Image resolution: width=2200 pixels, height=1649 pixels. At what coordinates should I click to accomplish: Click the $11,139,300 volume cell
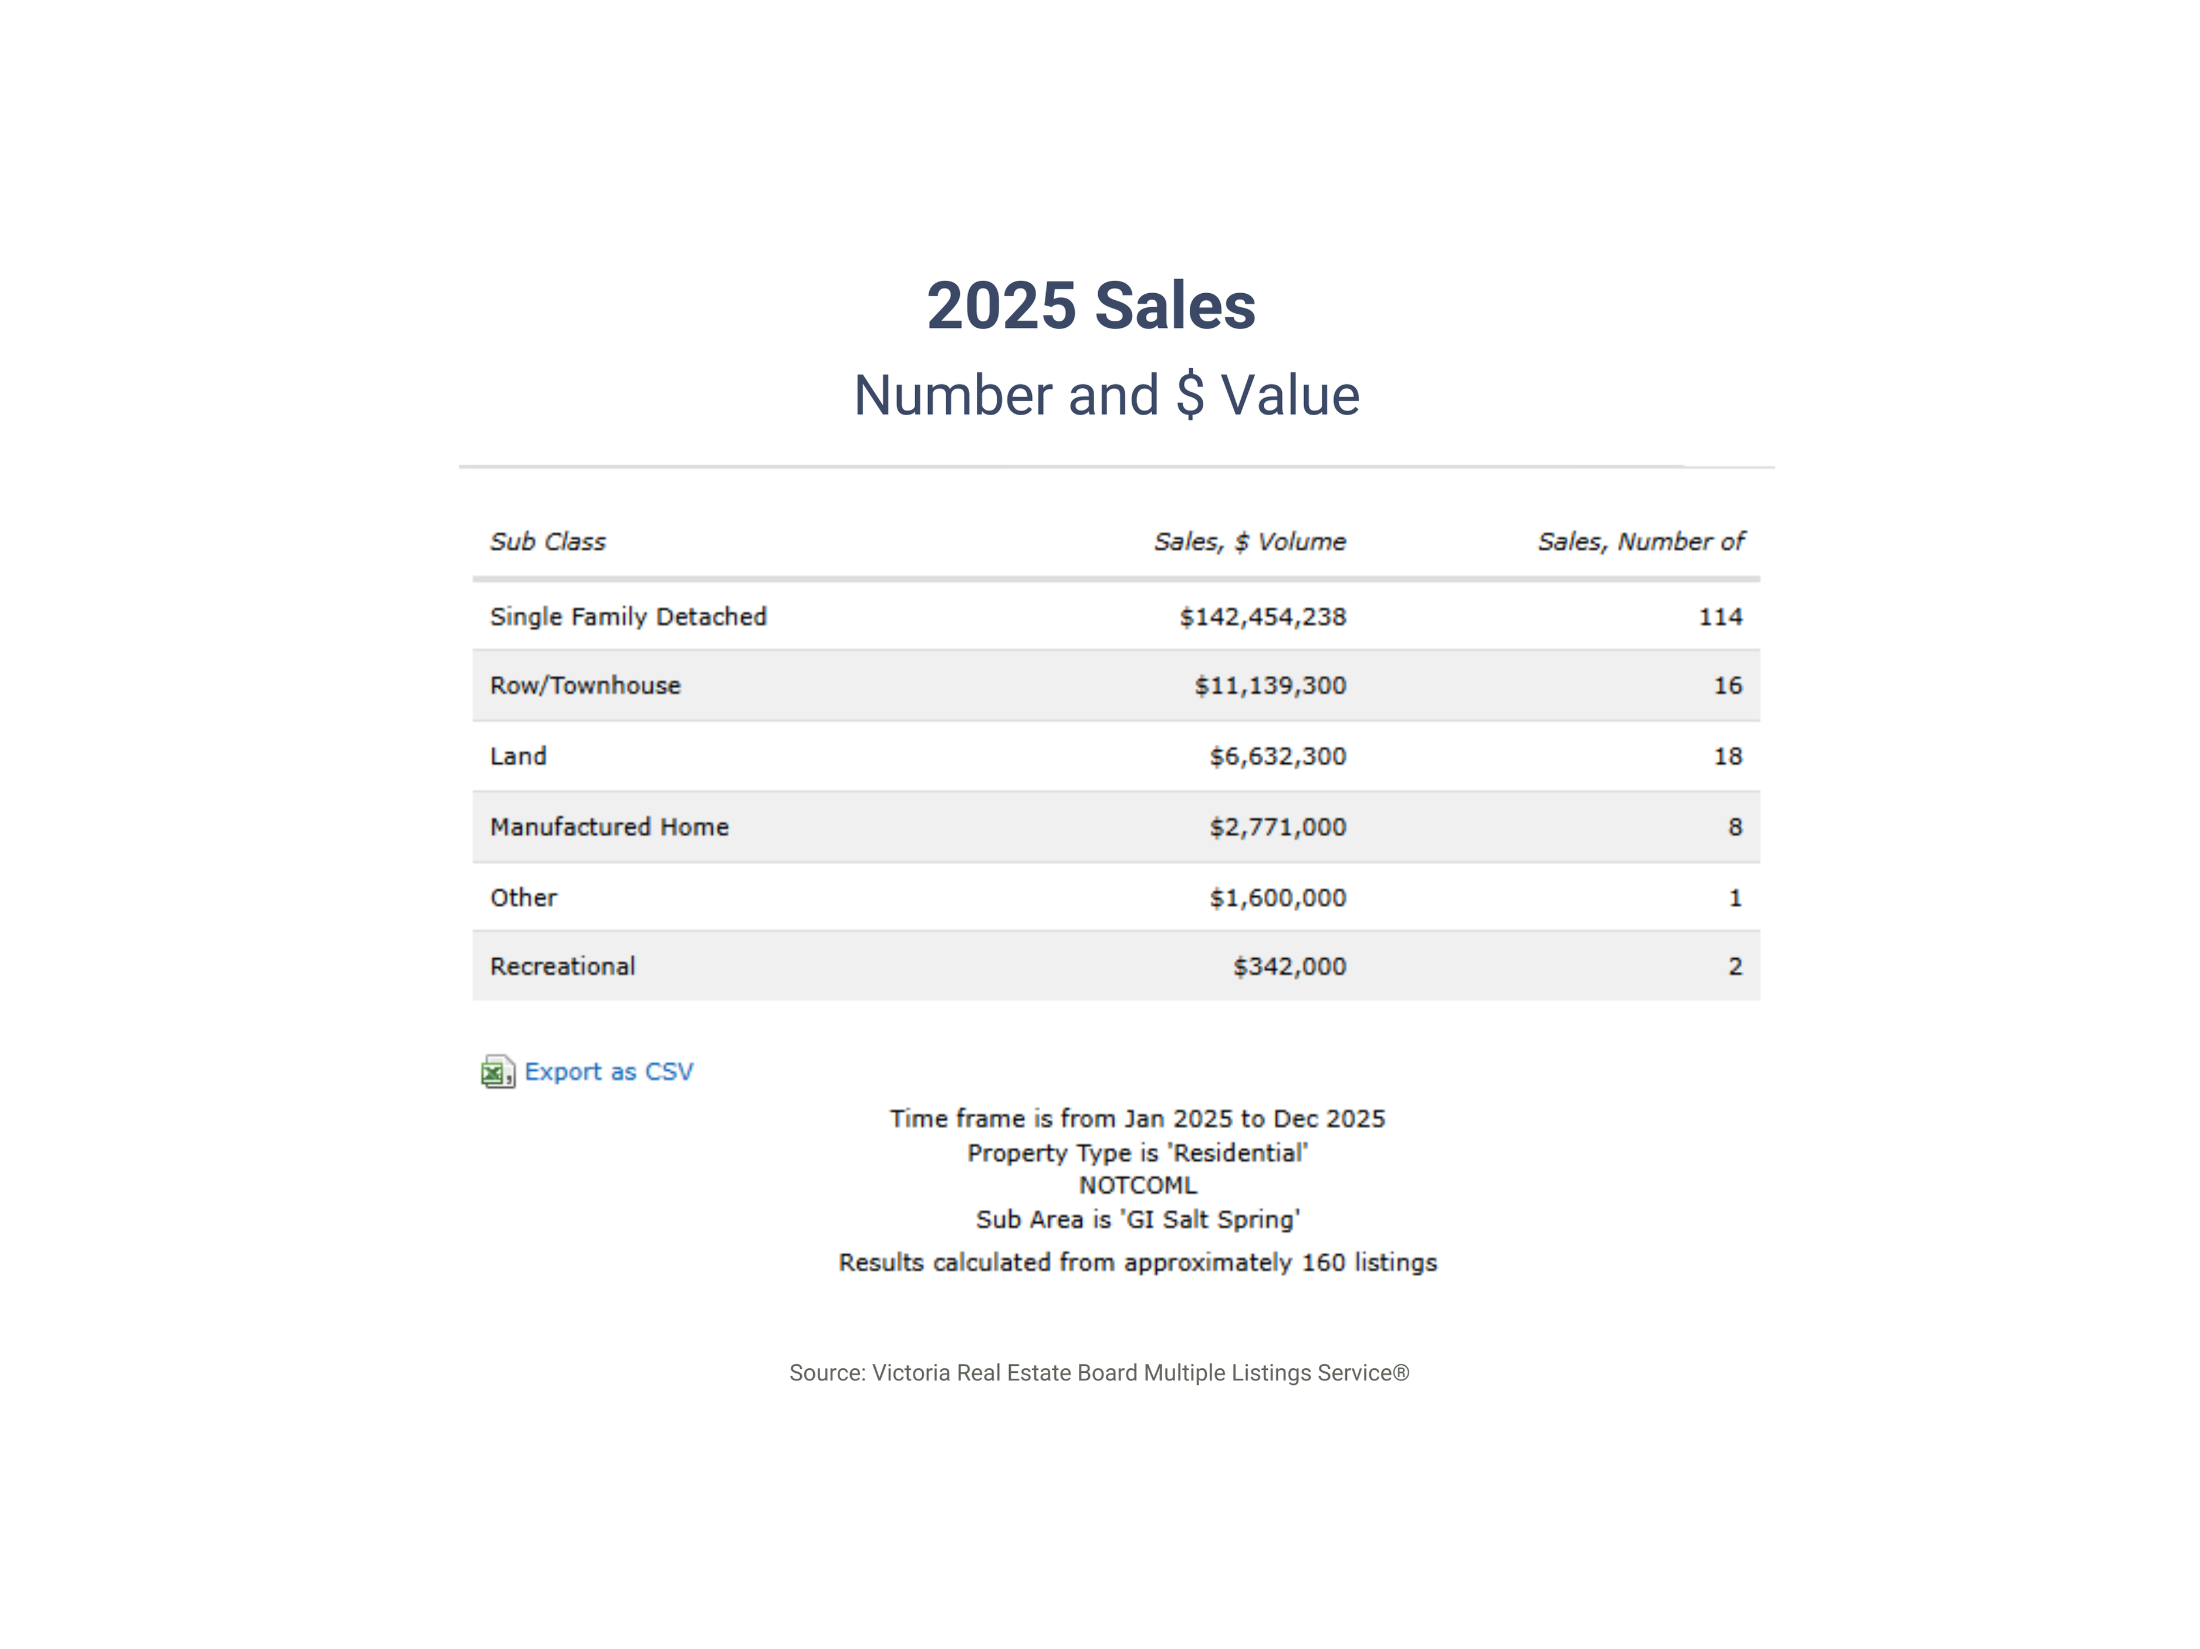(x=1270, y=686)
